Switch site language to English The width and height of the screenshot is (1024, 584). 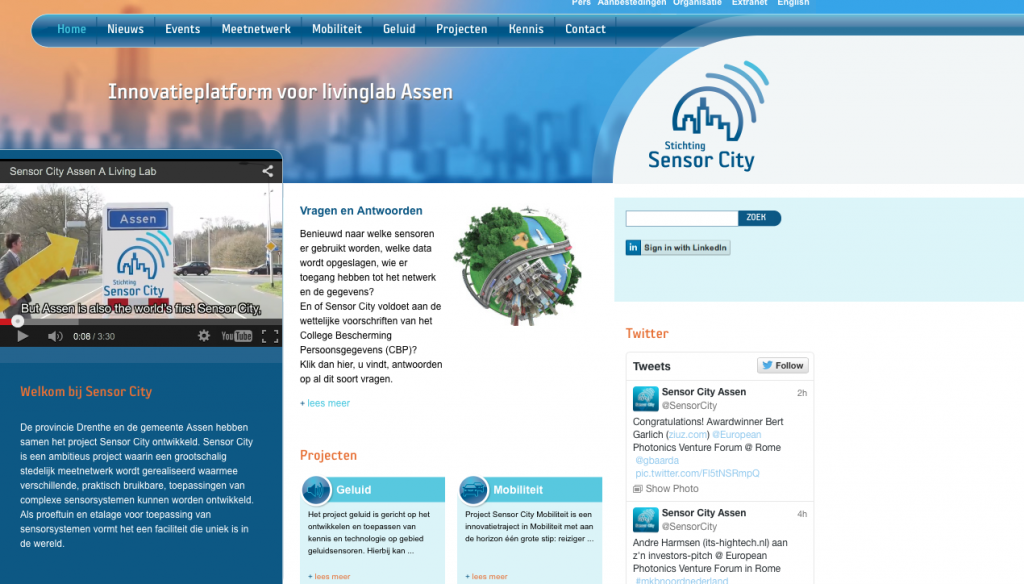pos(793,3)
